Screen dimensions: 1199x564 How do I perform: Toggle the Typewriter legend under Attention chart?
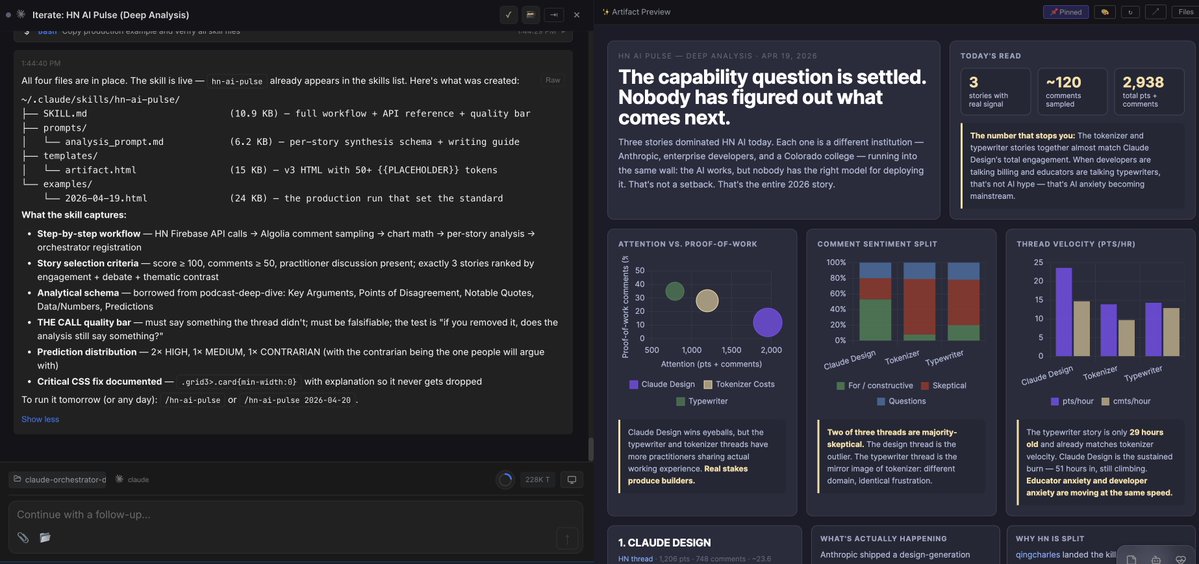click(x=702, y=400)
